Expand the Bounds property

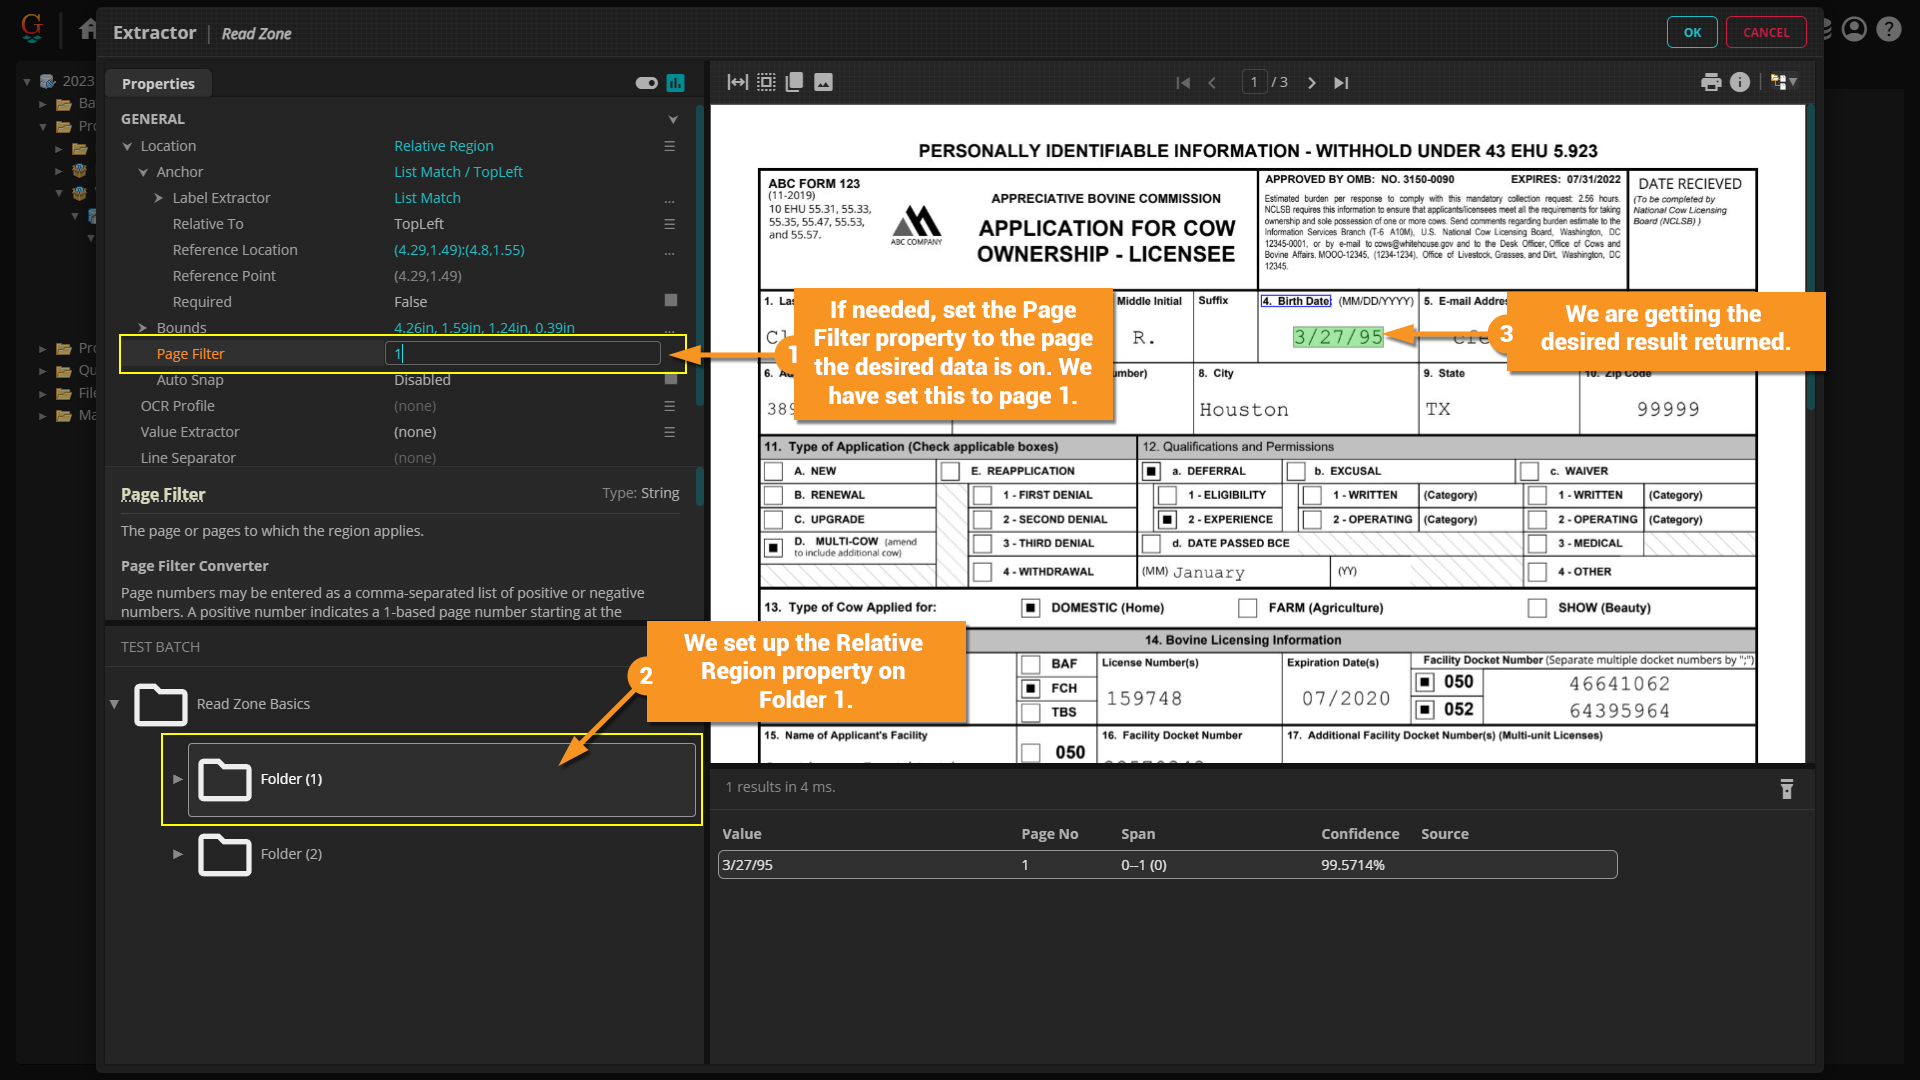(143, 328)
